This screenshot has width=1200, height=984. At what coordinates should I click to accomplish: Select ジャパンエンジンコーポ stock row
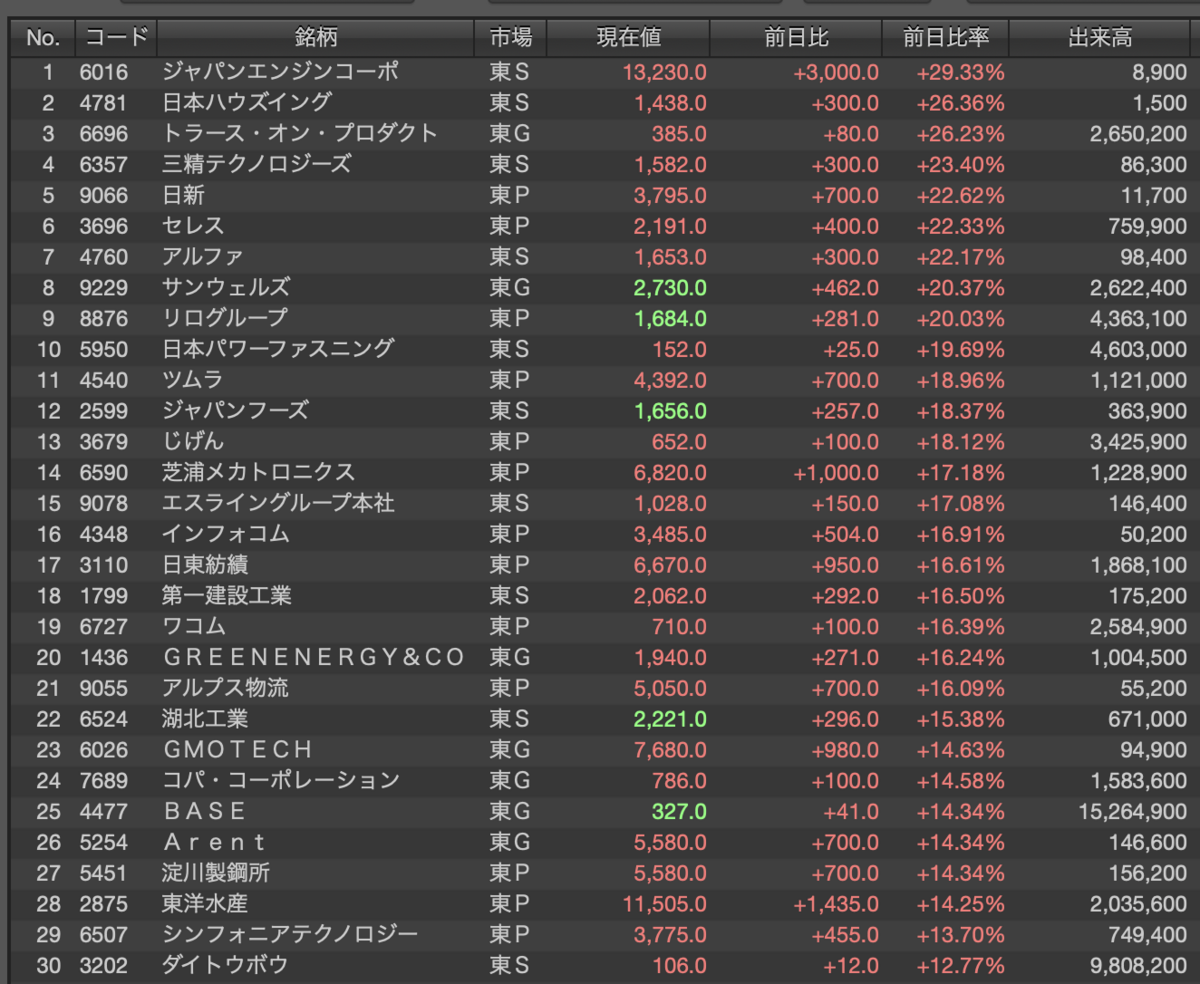coord(600,72)
